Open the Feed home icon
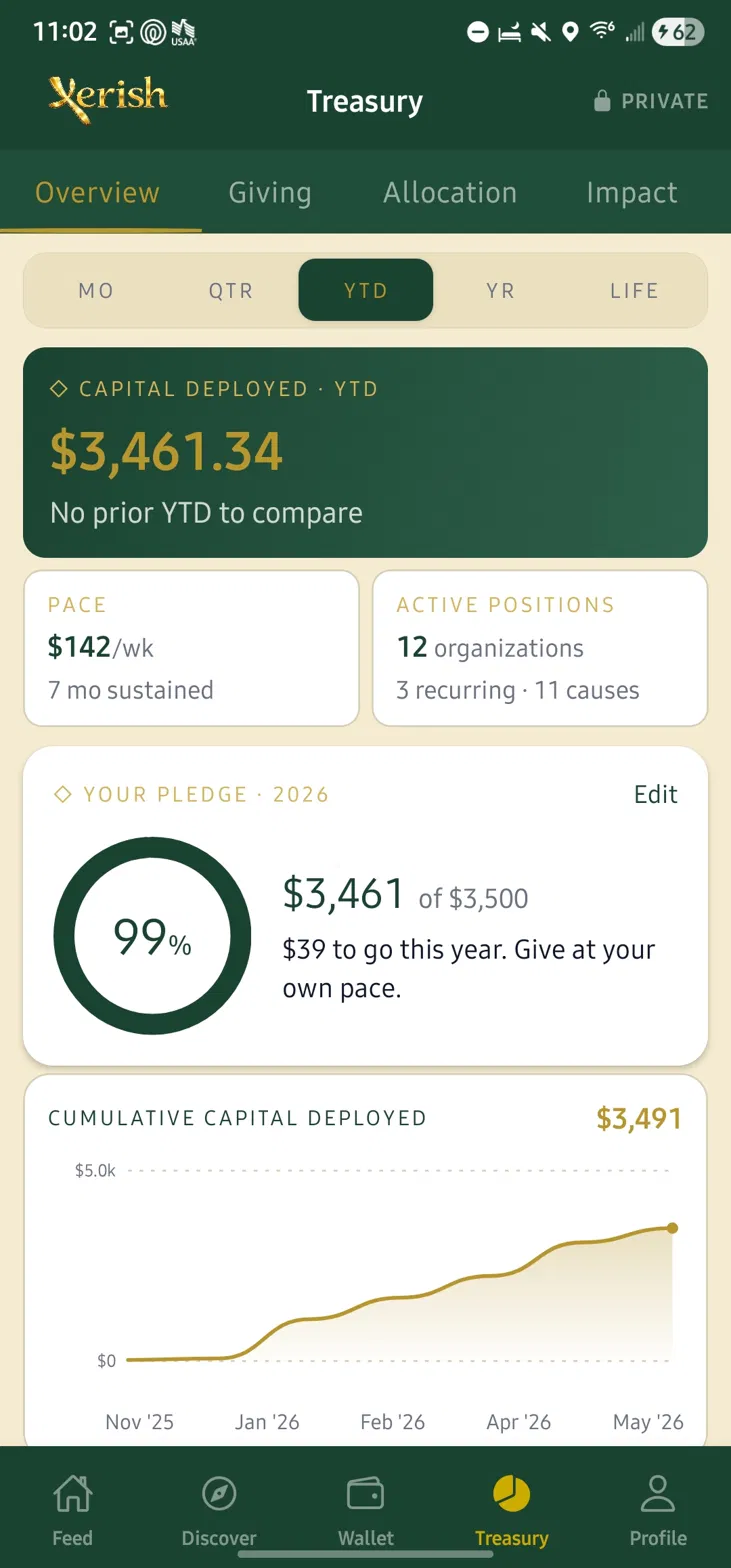This screenshot has height=1568, width=731. click(x=72, y=1494)
